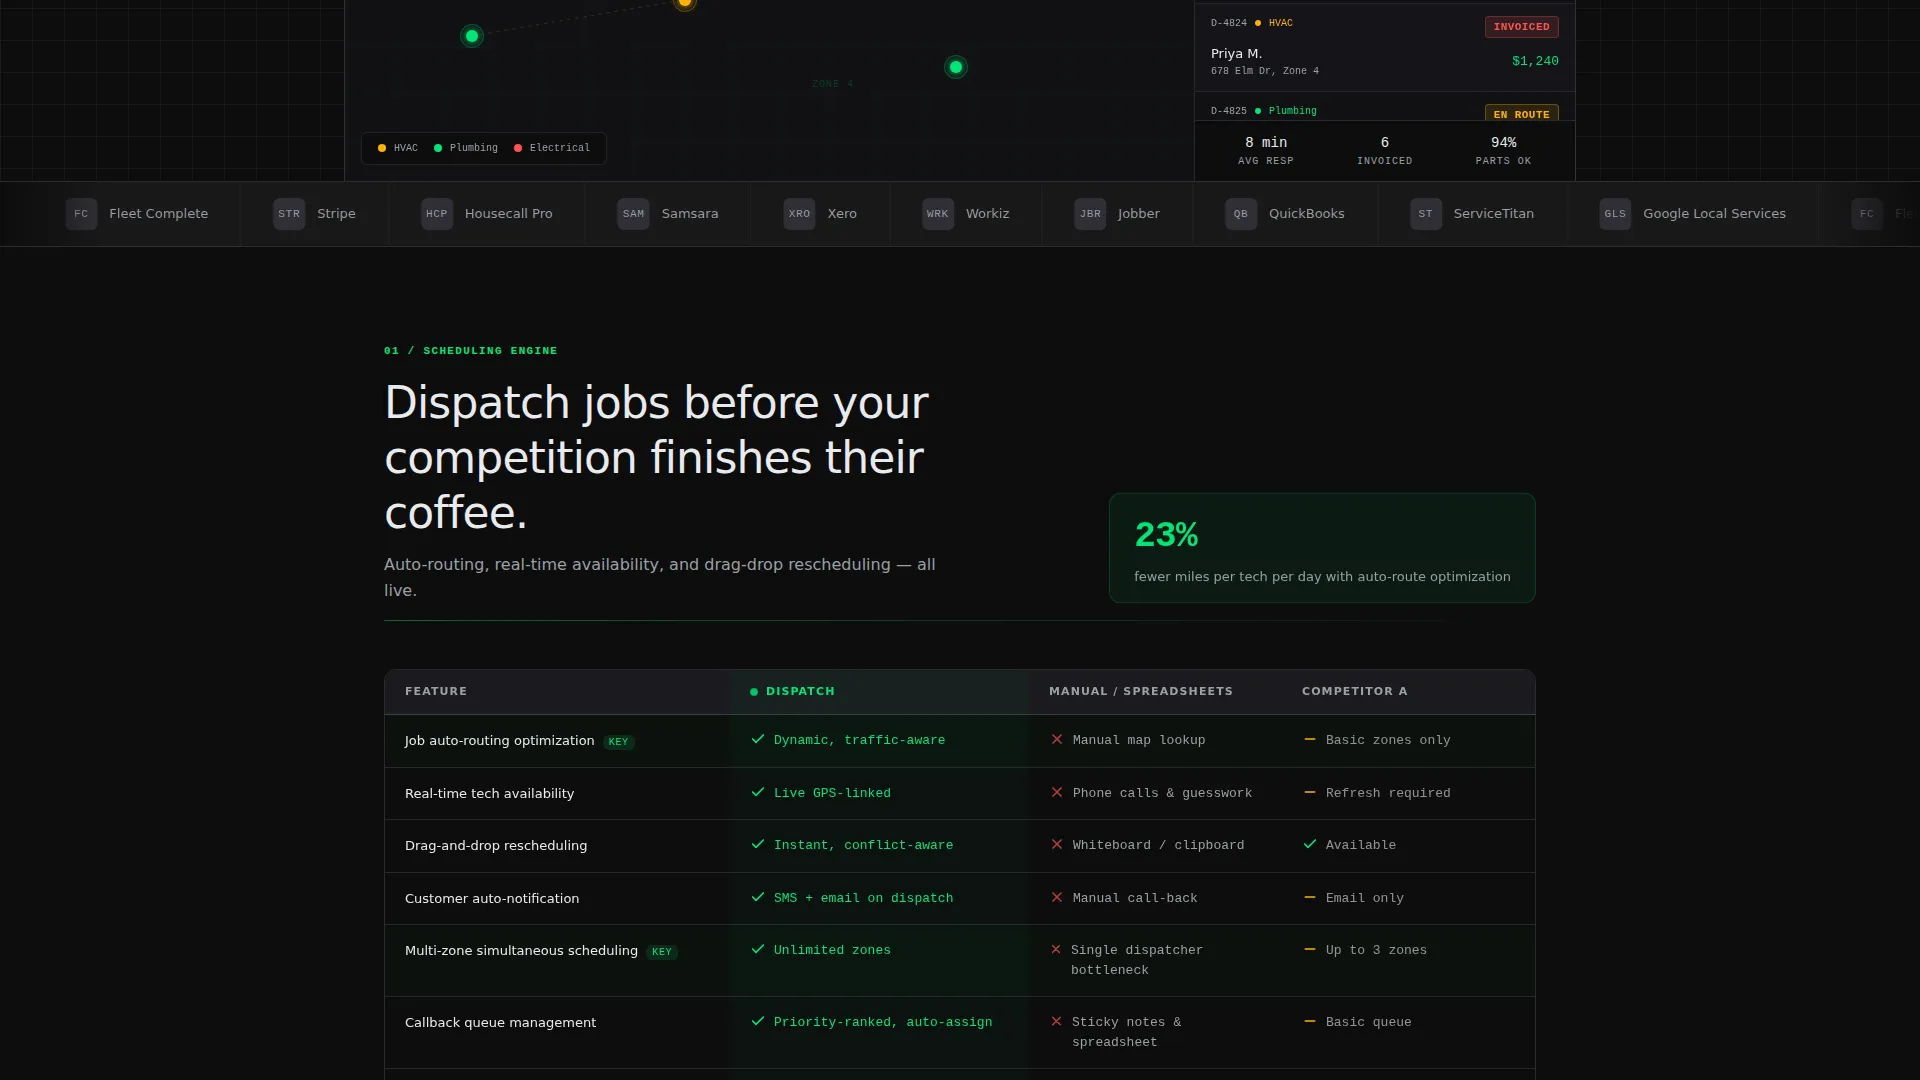Click the HVAC legend dot
This screenshot has width=1920, height=1080.
[x=382, y=148]
